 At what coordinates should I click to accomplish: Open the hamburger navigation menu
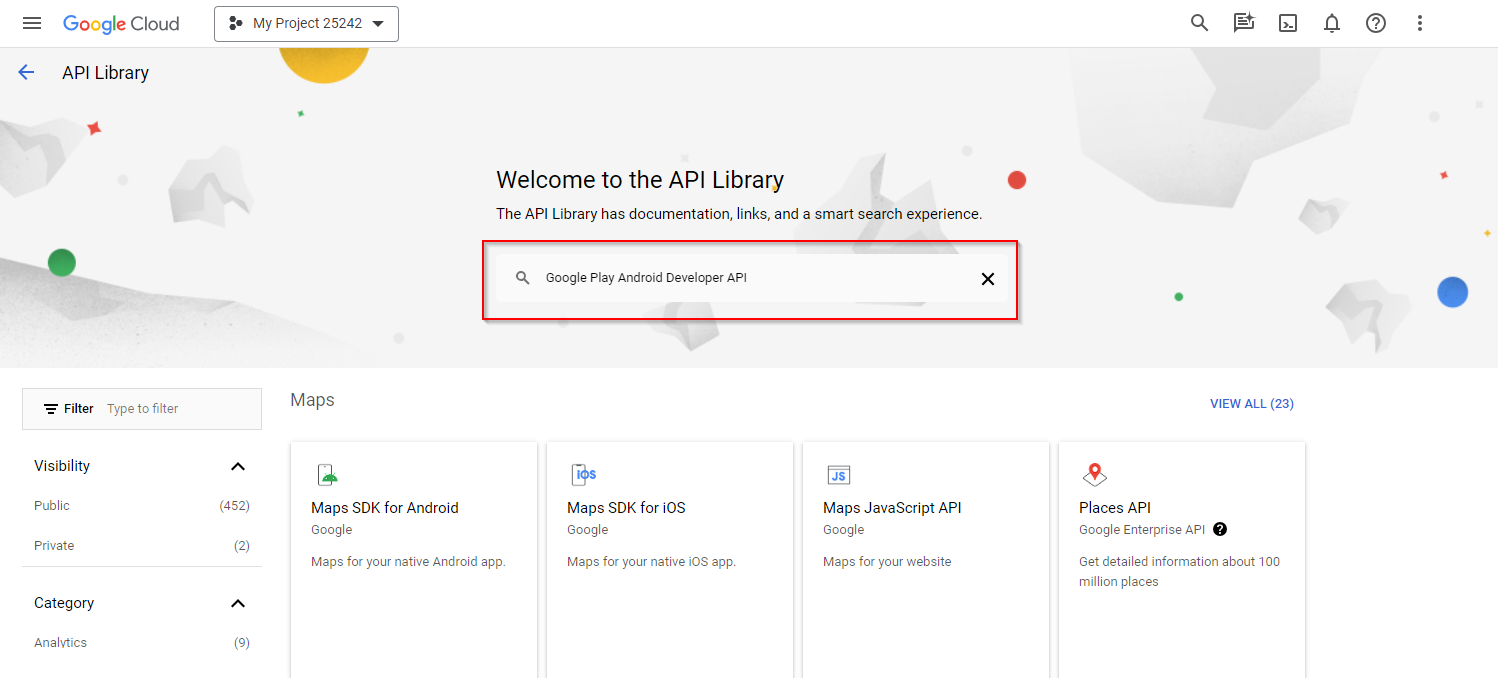[32, 24]
